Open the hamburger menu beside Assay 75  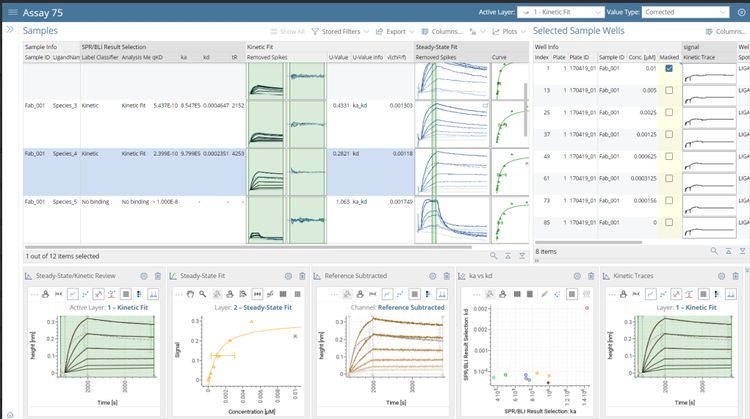pos(13,12)
